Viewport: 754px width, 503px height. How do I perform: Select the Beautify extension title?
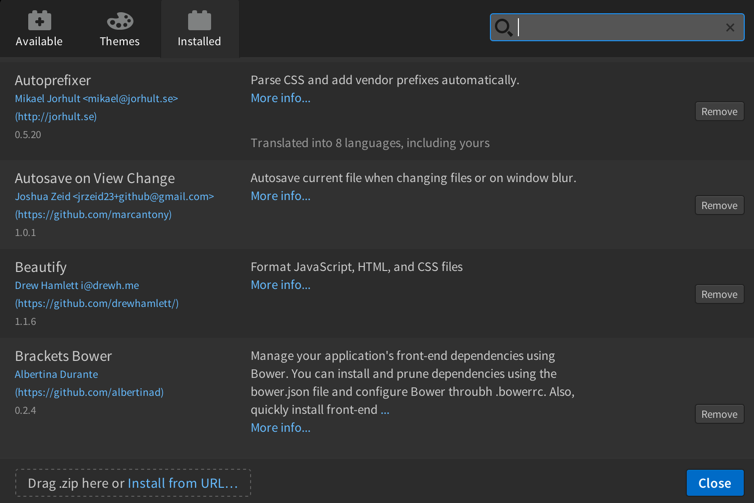pyautogui.click(x=41, y=267)
